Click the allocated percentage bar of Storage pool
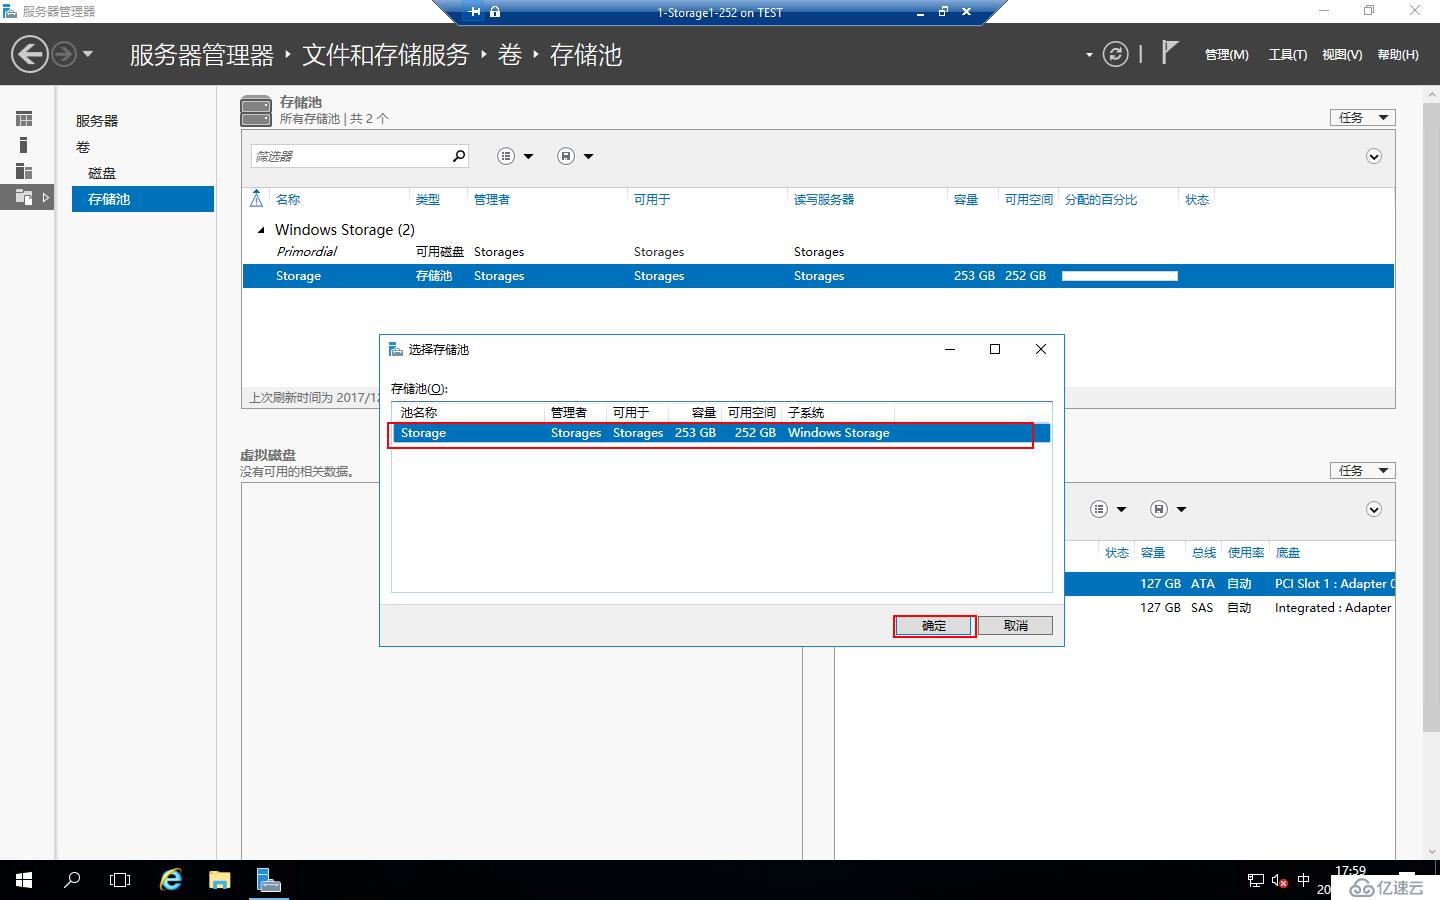Image resolution: width=1440 pixels, height=900 pixels. [x=1120, y=276]
